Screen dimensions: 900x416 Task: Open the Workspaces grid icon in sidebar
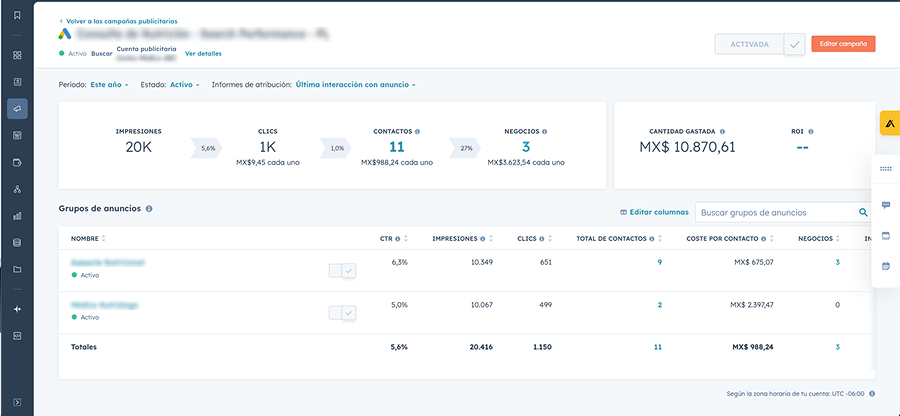tap(17, 55)
